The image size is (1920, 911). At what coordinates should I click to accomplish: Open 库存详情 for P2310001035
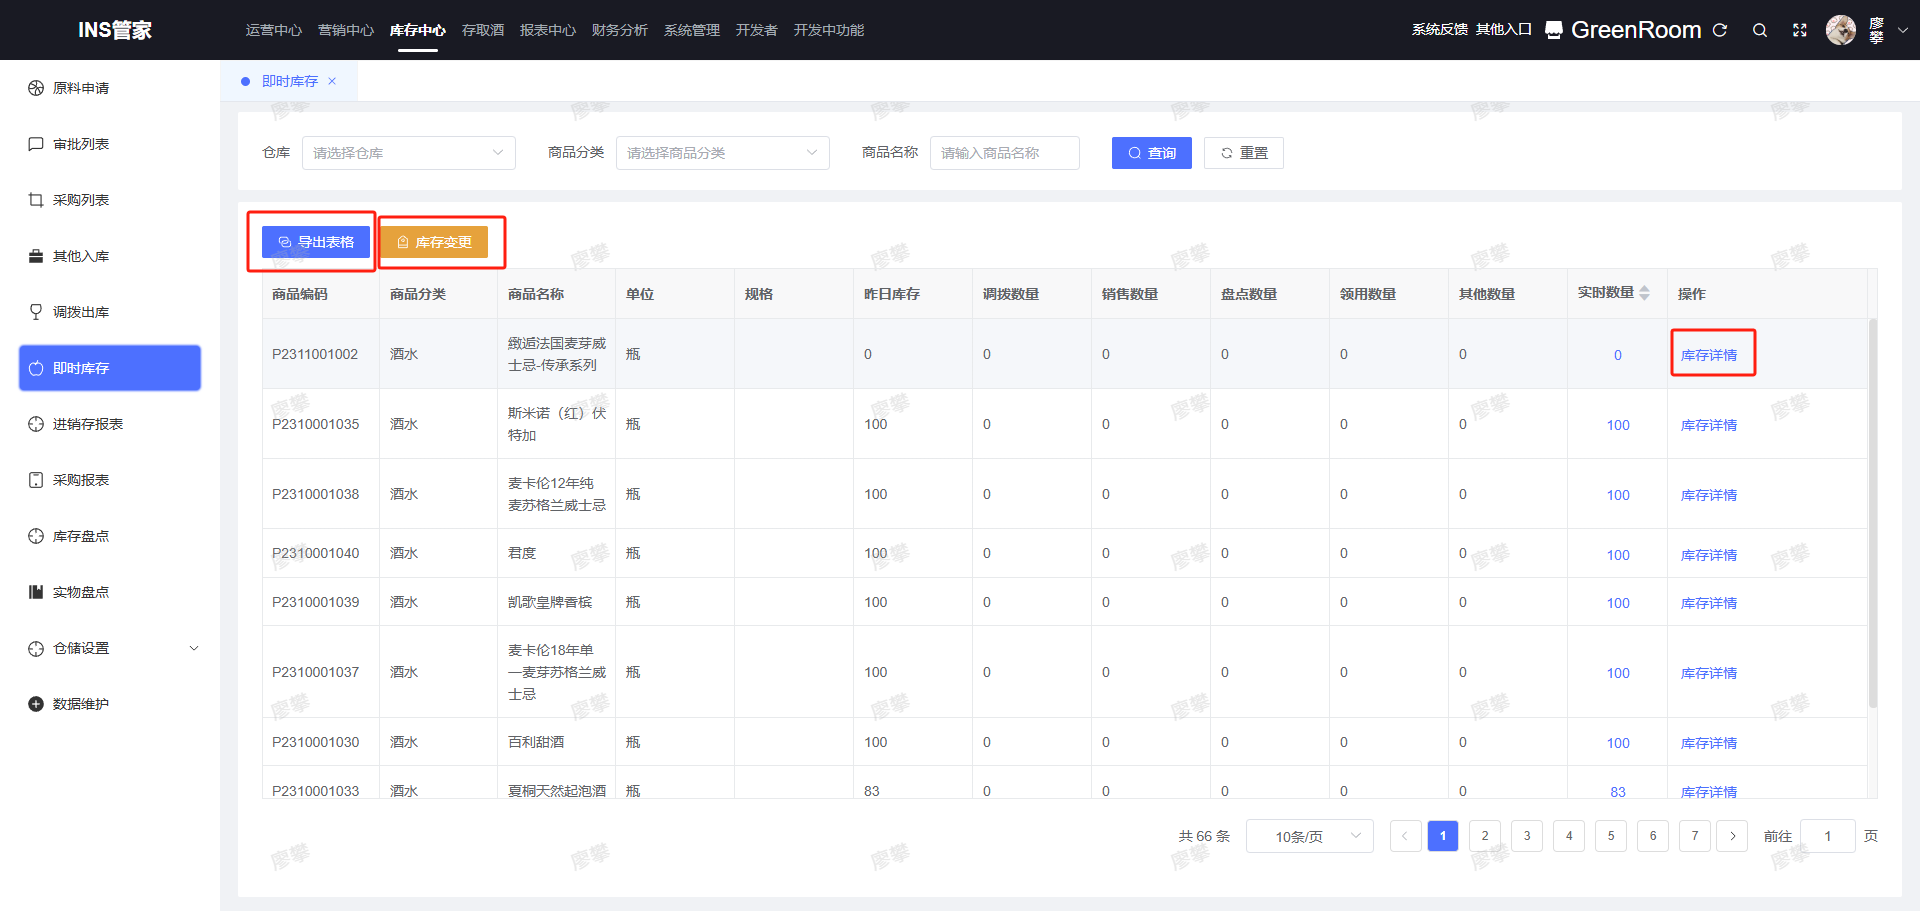click(x=1709, y=425)
